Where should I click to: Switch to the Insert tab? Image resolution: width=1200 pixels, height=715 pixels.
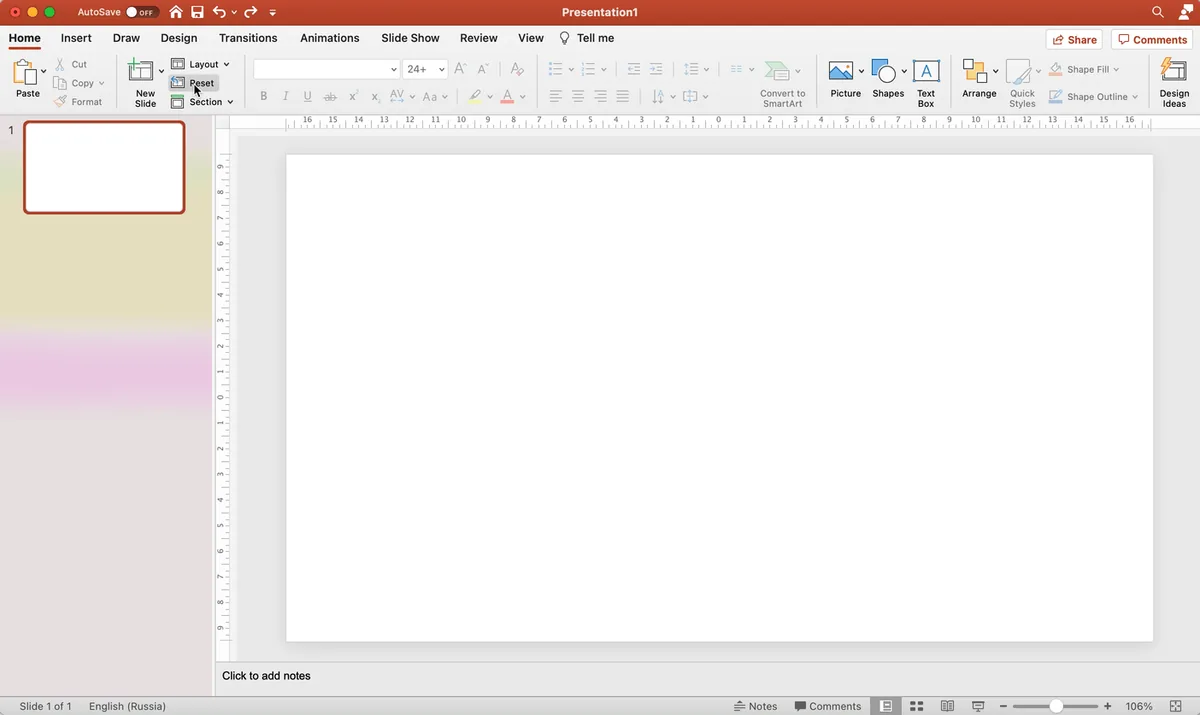point(76,38)
